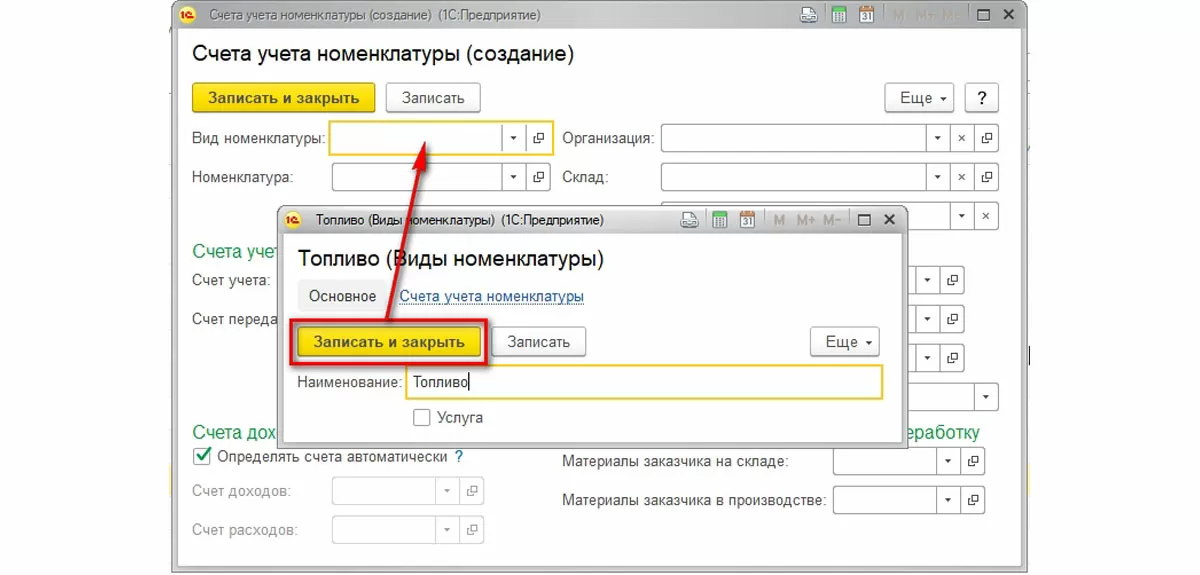Viewport: 1200px width, 575px height.
Task: Click into the Вид номенклатуры input field
Action: coord(416,138)
